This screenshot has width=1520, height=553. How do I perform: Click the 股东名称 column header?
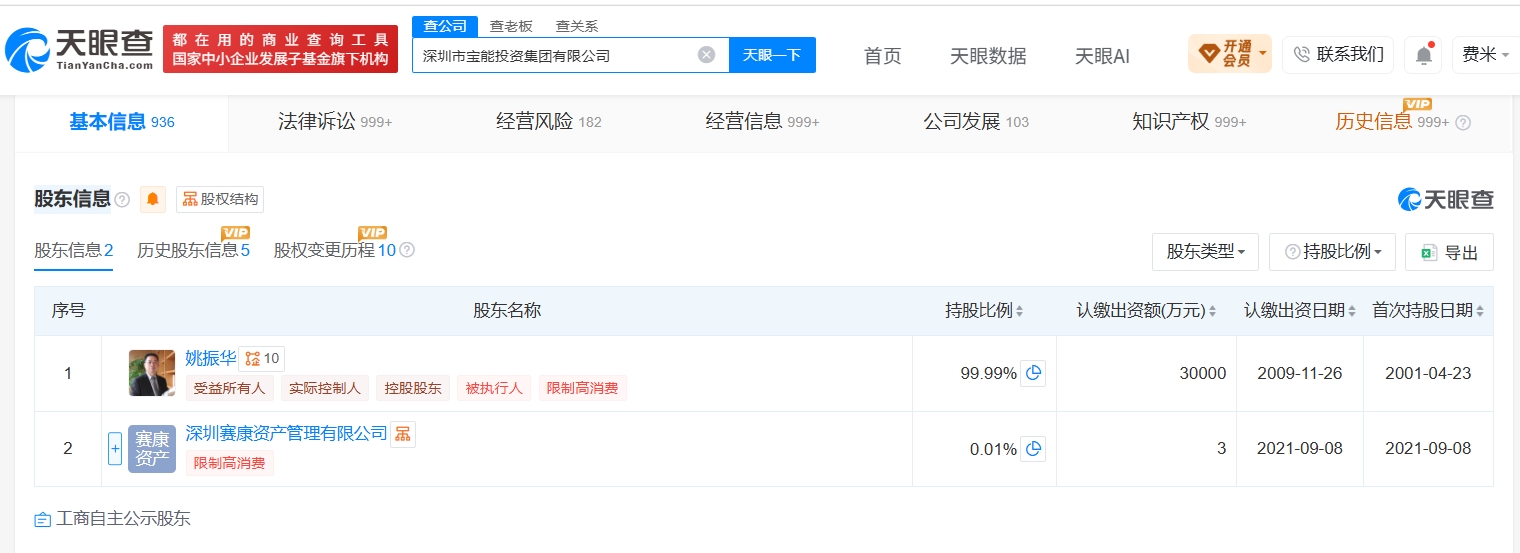tap(507, 311)
